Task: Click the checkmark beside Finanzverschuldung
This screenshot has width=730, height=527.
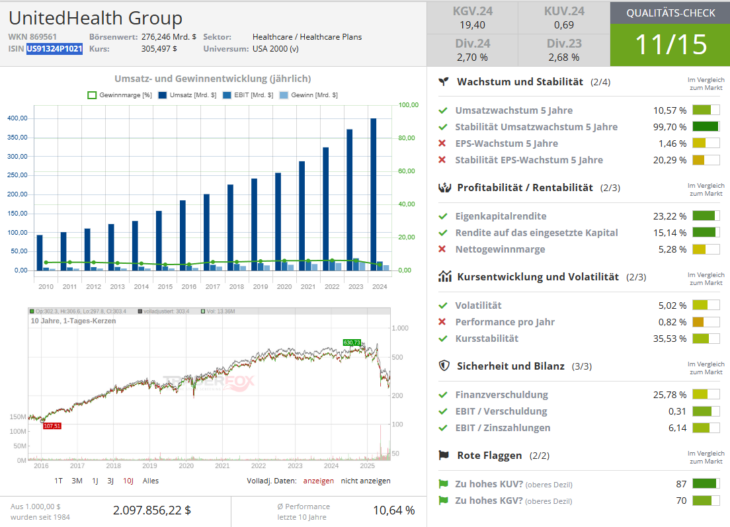Action: click(443, 395)
